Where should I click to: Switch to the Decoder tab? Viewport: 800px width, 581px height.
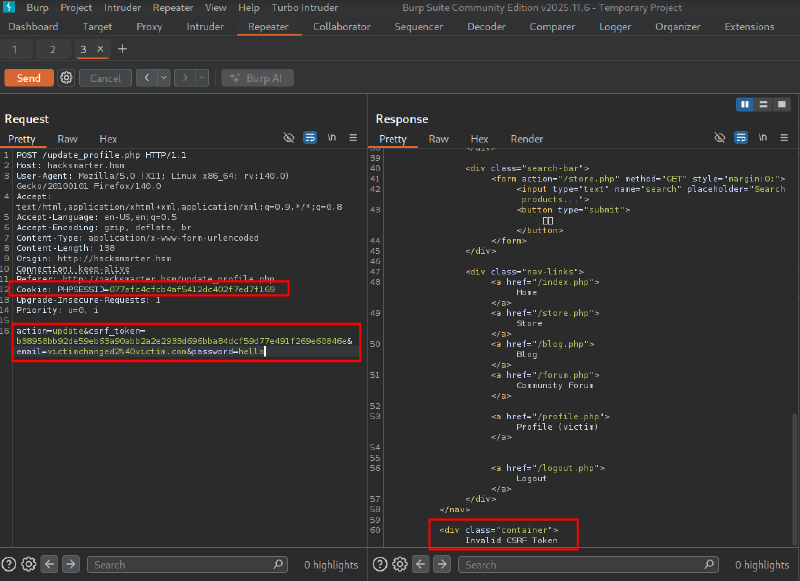pos(486,27)
